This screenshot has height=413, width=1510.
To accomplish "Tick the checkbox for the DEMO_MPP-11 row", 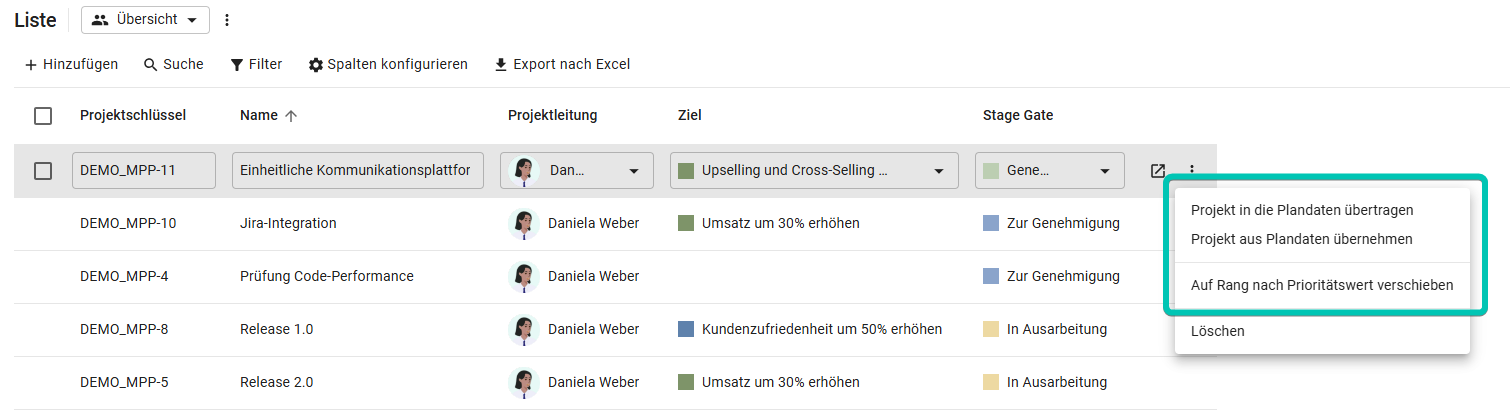I will (x=43, y=171).
